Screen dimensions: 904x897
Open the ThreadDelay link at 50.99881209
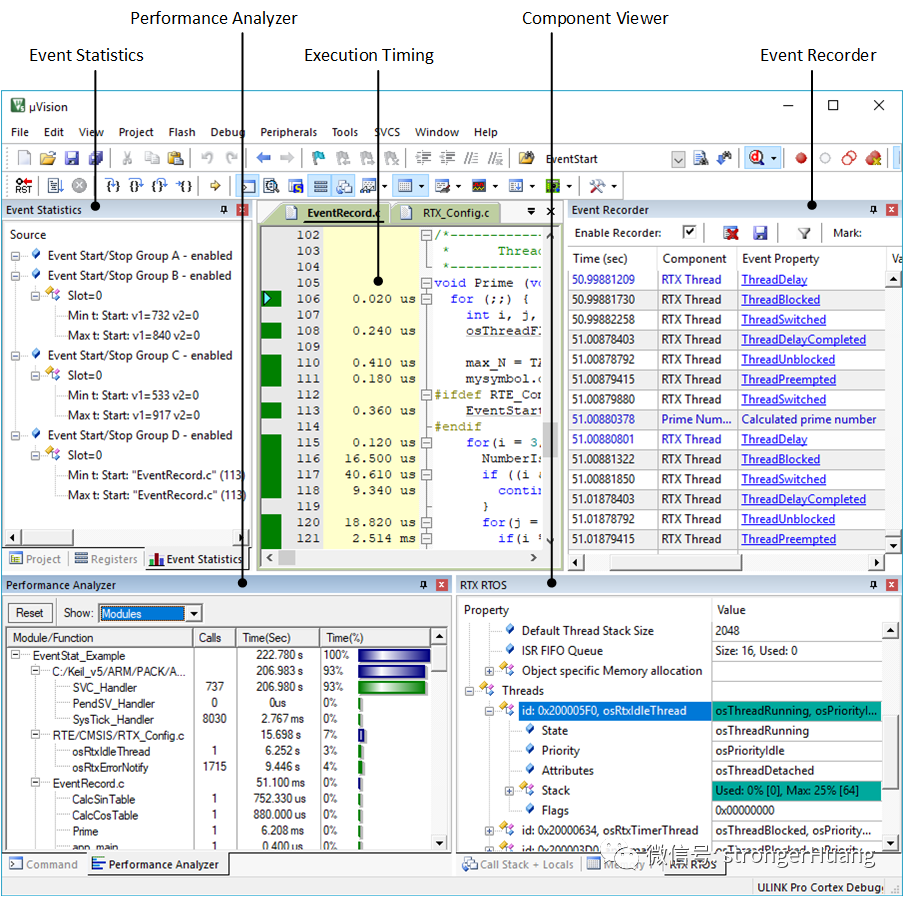[774, 280]
